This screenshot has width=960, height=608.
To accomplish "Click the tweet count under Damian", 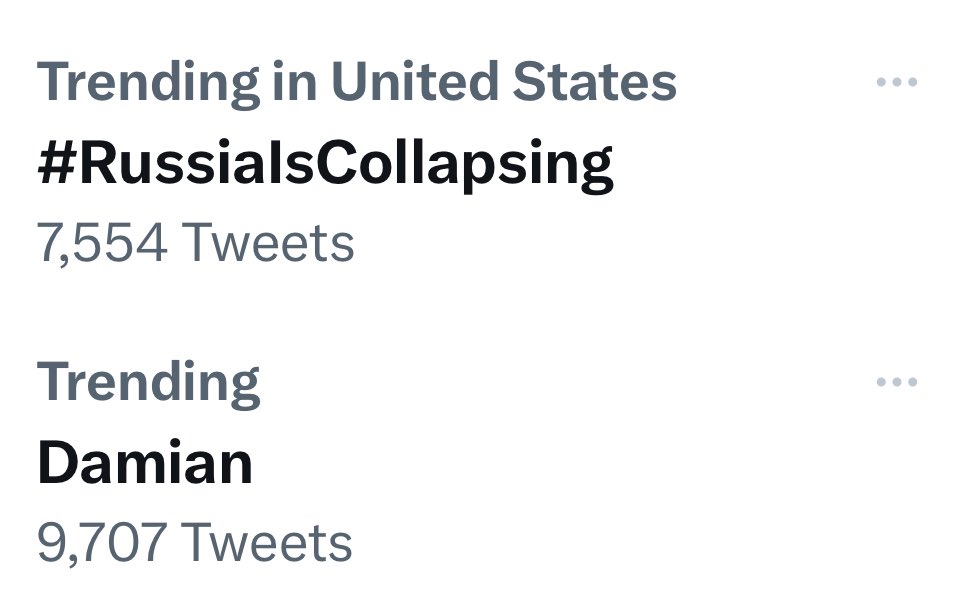I will click(195, 542).
